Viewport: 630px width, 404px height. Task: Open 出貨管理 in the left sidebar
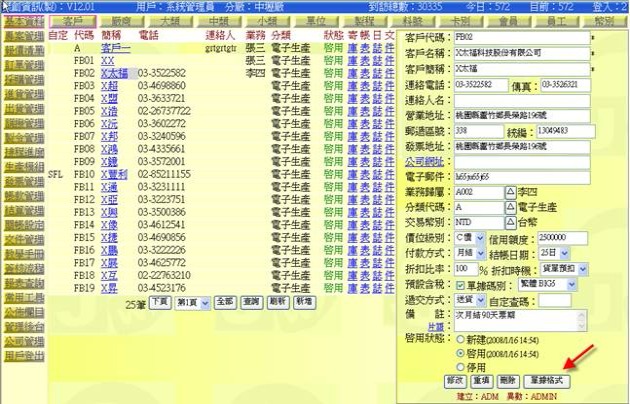tap(22, 108)
